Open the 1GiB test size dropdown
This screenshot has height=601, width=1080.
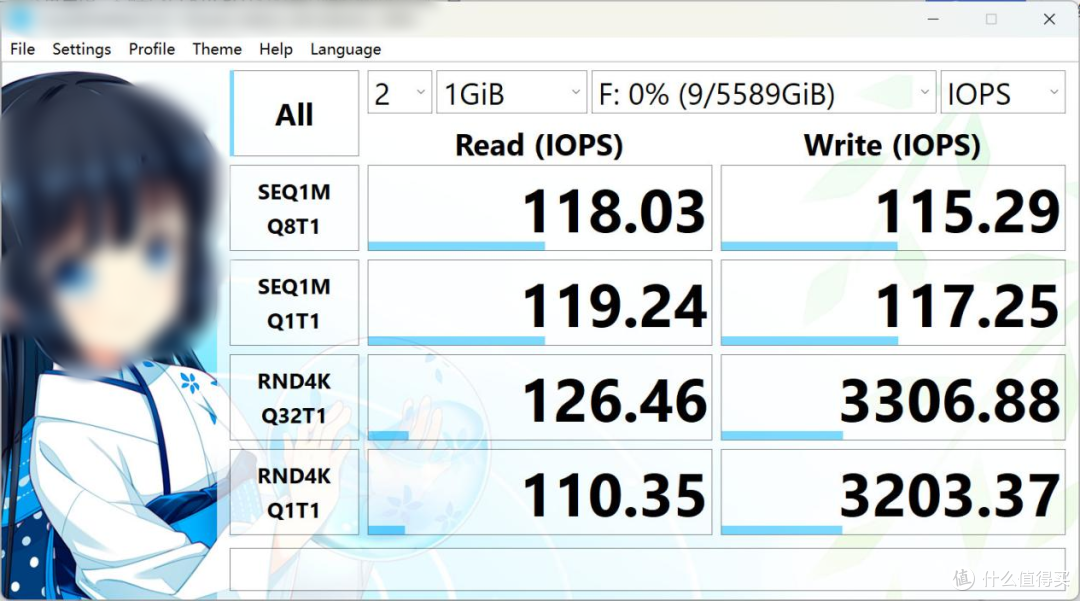pyautogui.click(x=512, y=92)
